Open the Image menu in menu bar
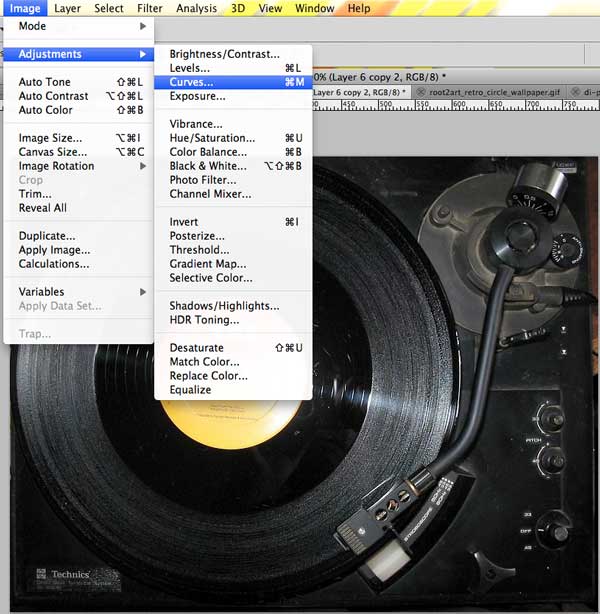The height and width of the screenshot is (614, 600). 25,8
